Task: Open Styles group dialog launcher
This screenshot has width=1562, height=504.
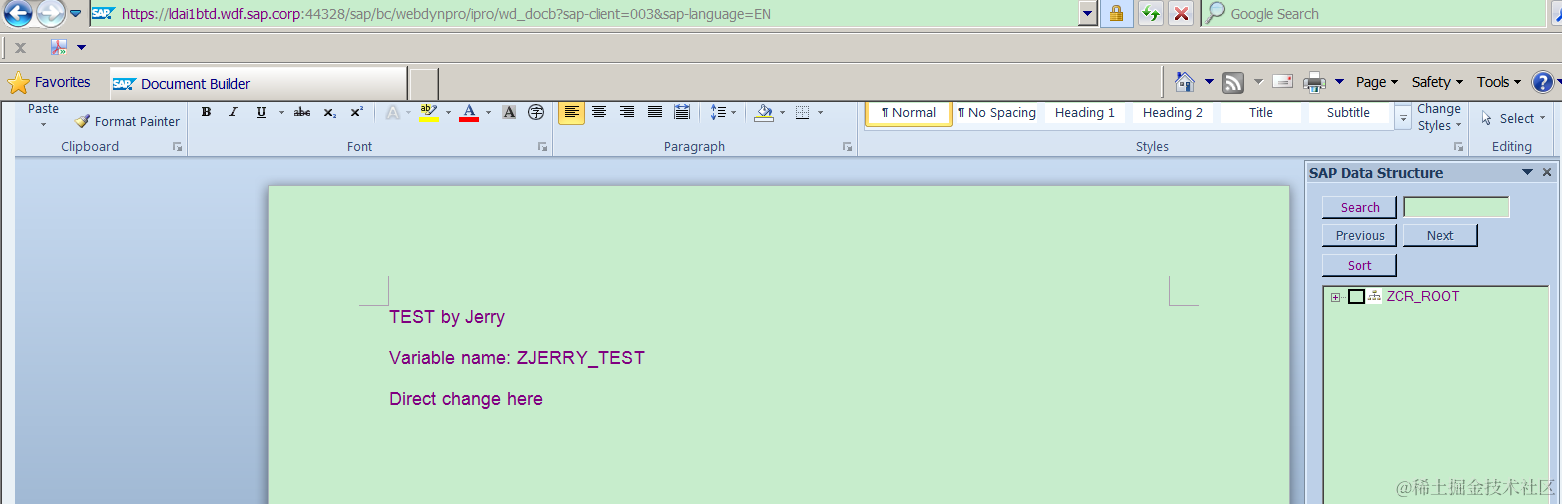Action: coord(1457,147)
